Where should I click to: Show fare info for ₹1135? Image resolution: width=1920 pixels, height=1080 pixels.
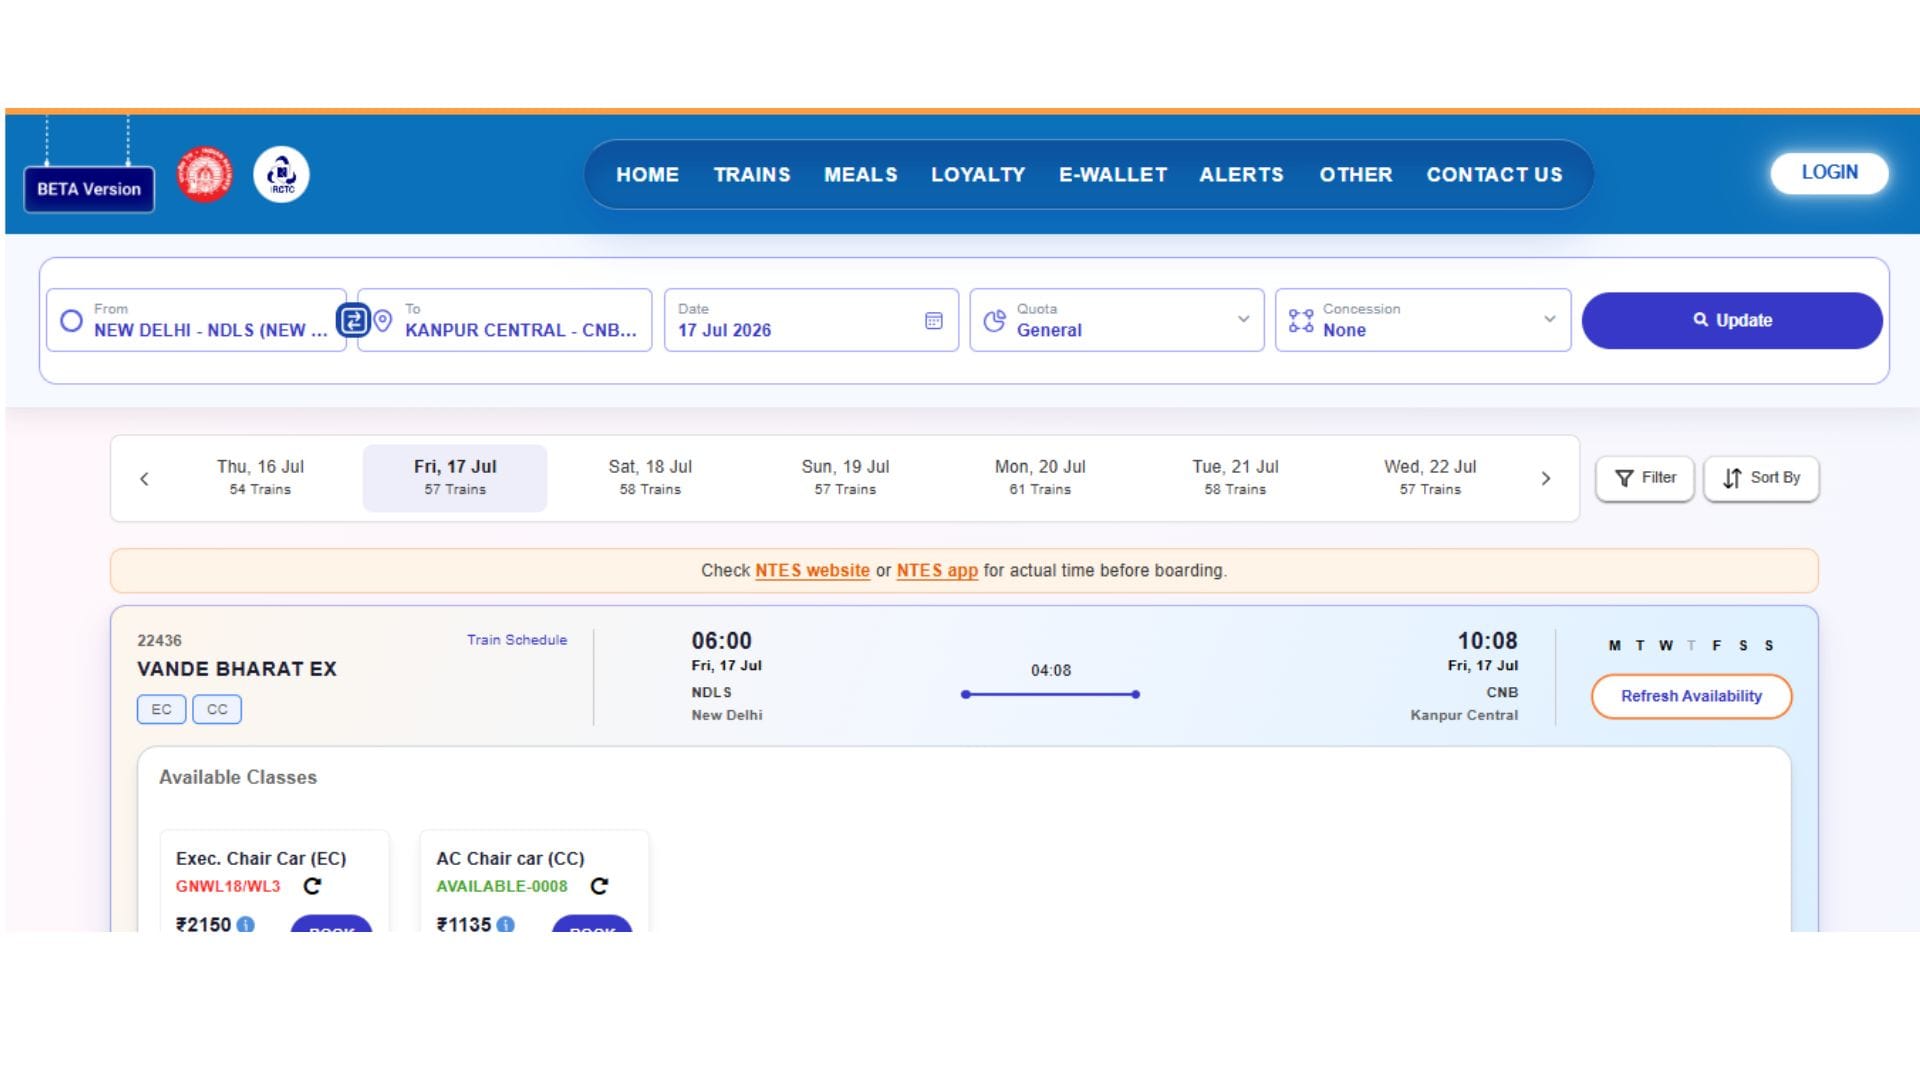(x=506, y=924)
